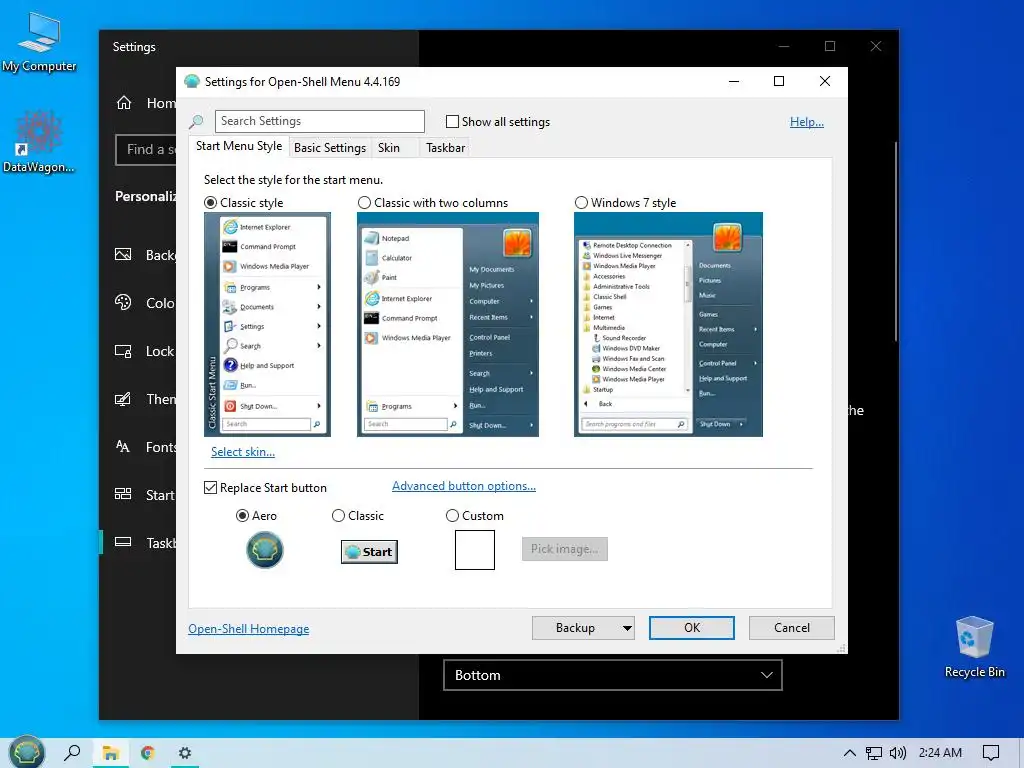Open the Backup dropdown arrow
1024x768 pixels.
click(x=626, y=628)
